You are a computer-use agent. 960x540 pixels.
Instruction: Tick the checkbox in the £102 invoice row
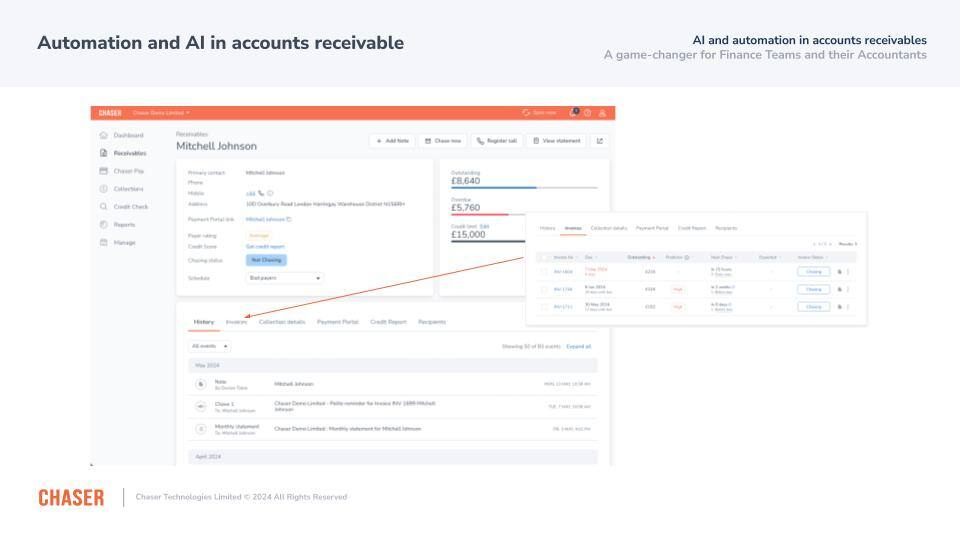click(x=544, y=307)
